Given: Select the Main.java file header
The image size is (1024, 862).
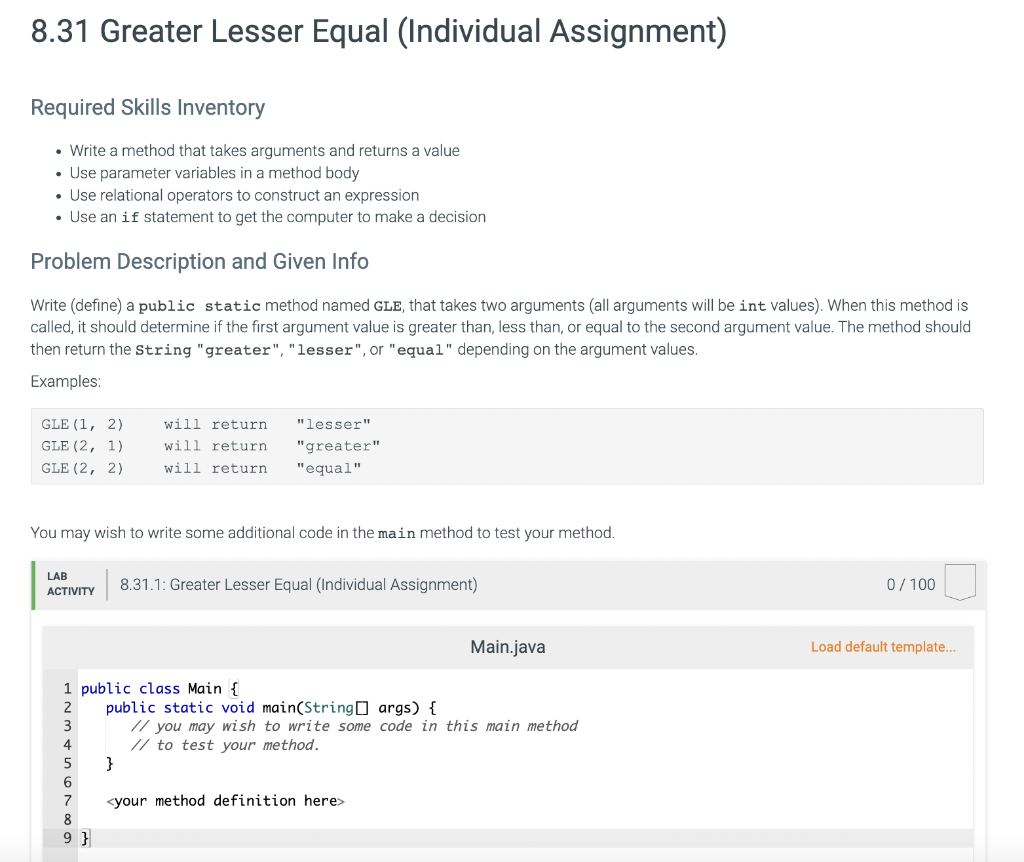Looking at the screenshot, I should click(507, 647).
